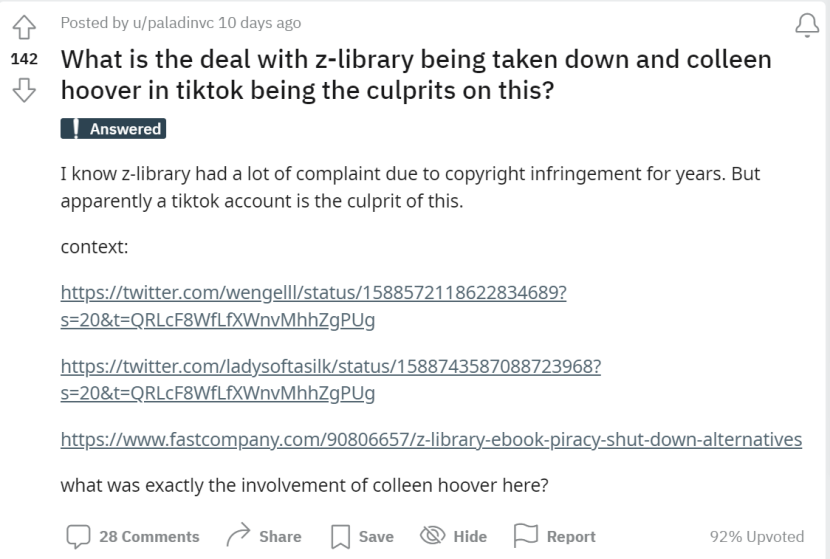
Task: Report this post
Action: [571, 537]
